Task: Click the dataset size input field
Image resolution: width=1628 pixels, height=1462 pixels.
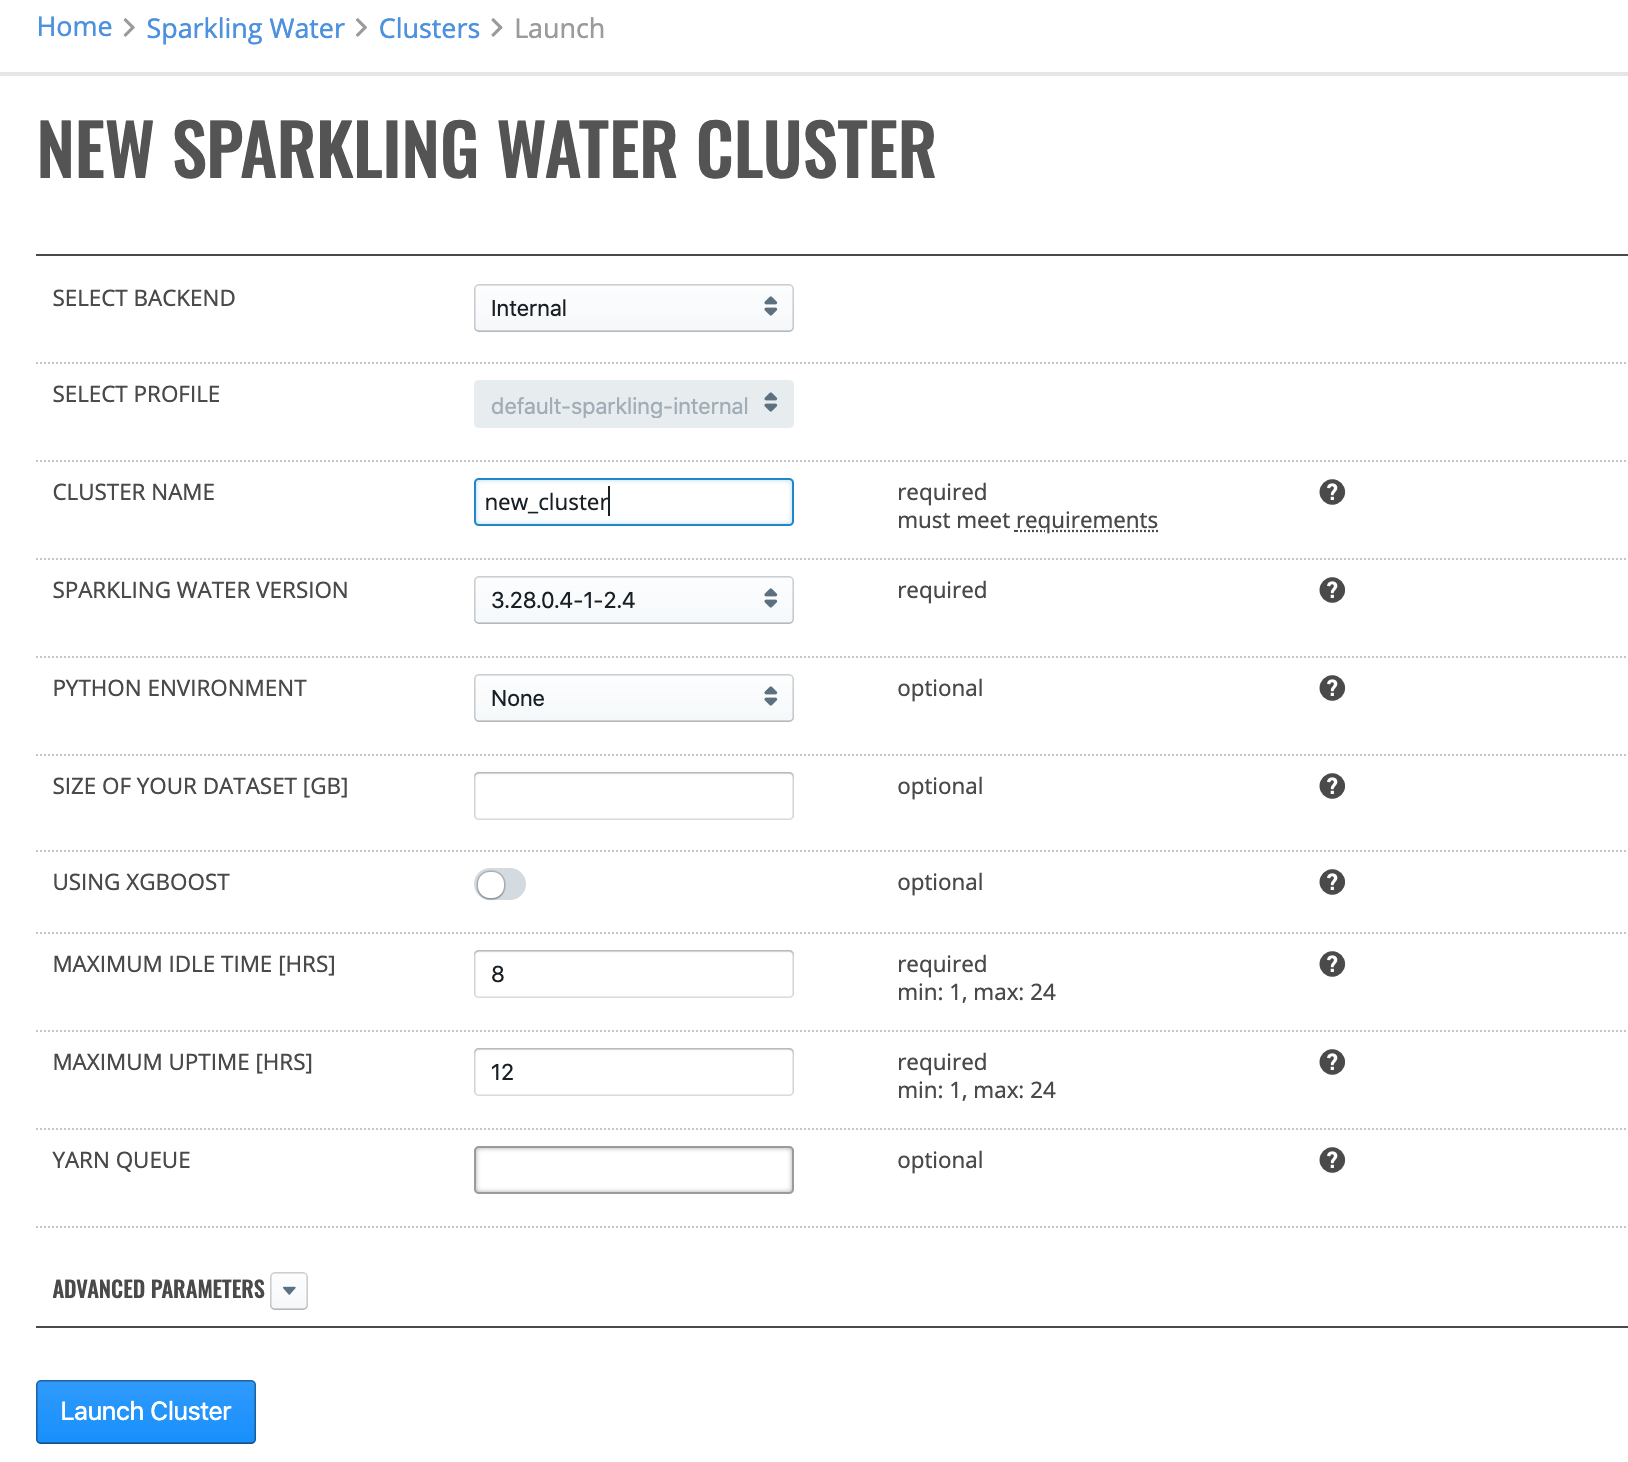Action: click(634, 796)
